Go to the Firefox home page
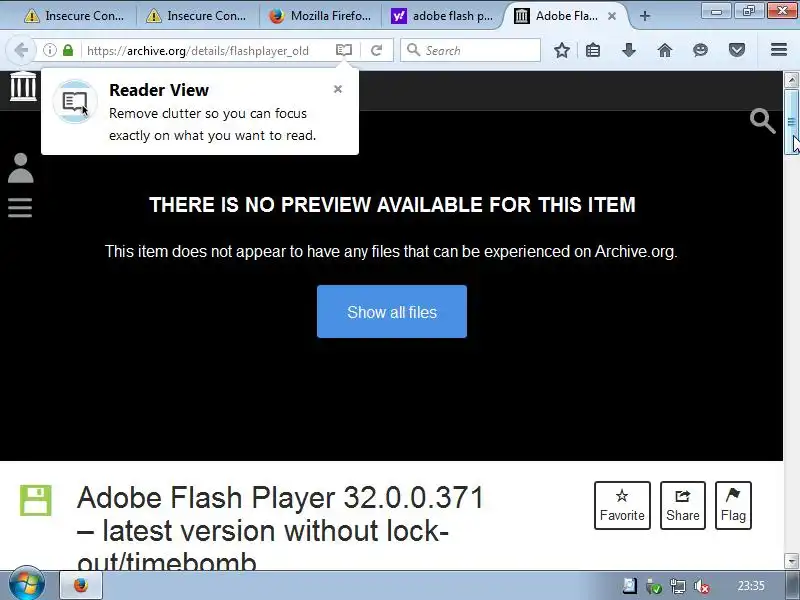The height and width of the screenshot is (600, 800). (x=665, y=50)
